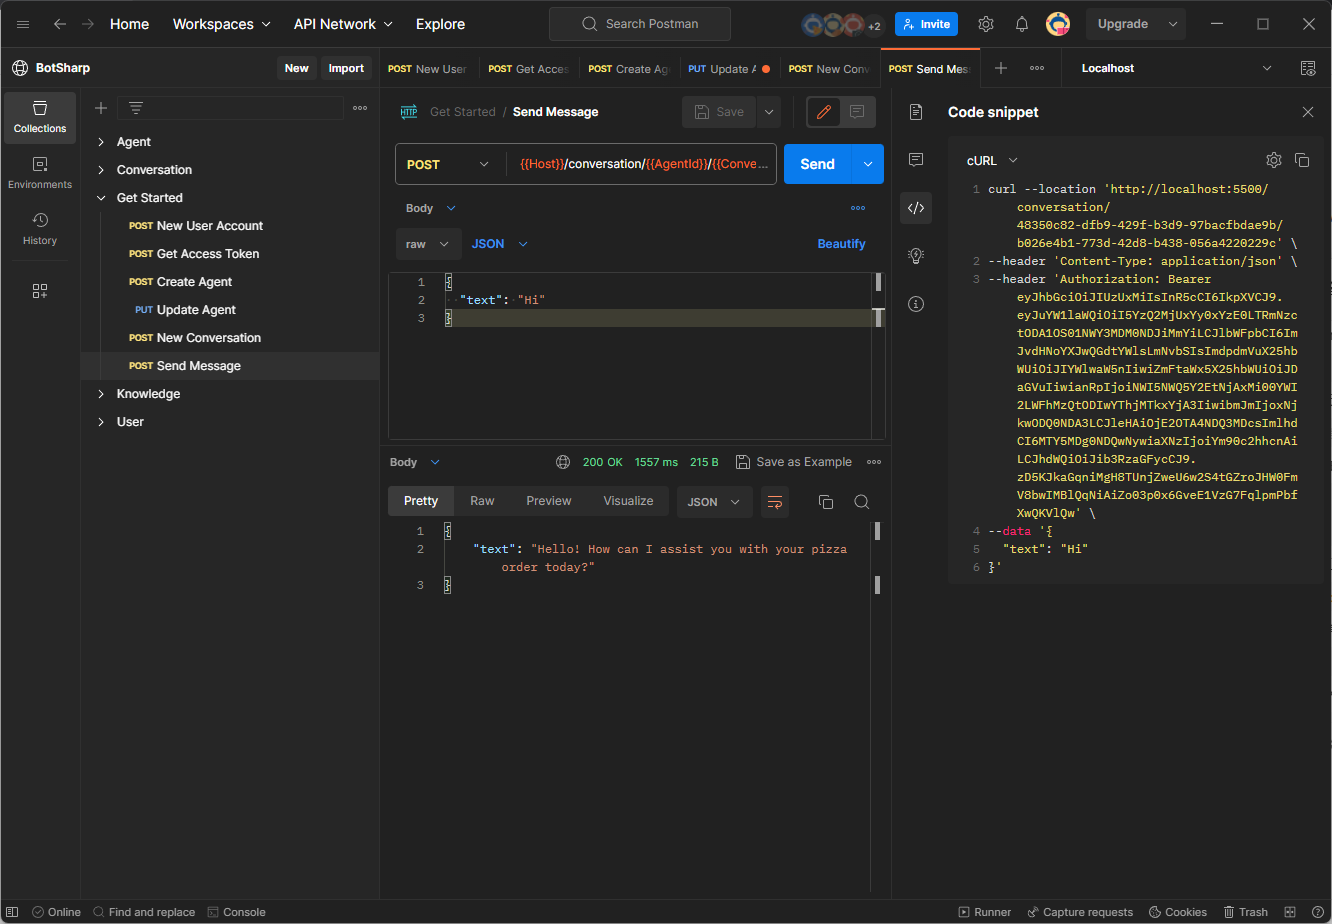Search within the response body

coord(861,502)
